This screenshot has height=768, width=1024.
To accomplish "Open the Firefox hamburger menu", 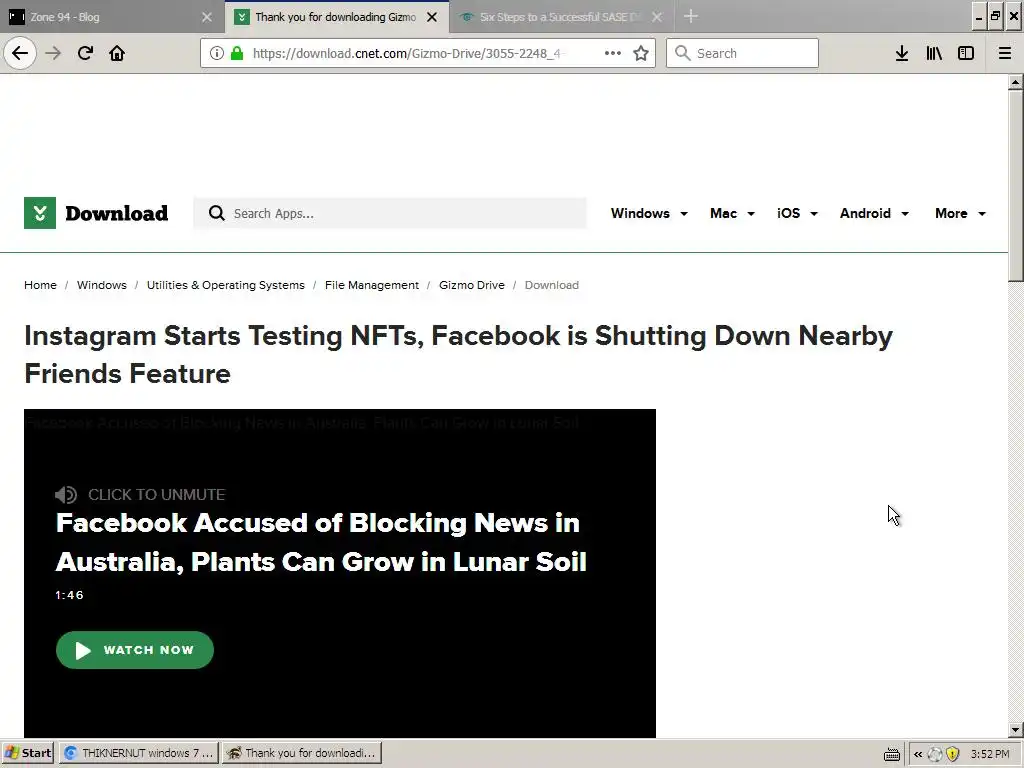I will tap(1005, 53).
